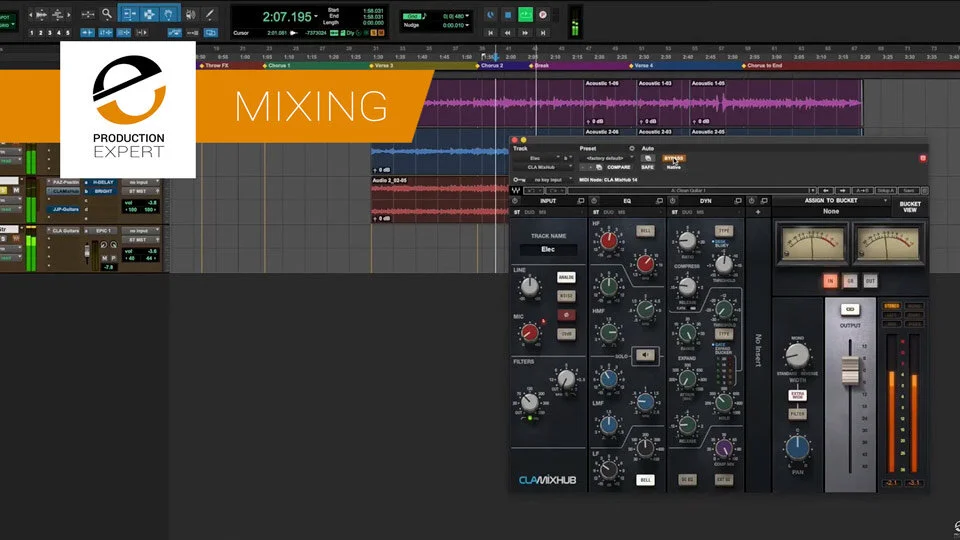Toggle DYN section power icon
960x540 pixels.
pos(672,201)
